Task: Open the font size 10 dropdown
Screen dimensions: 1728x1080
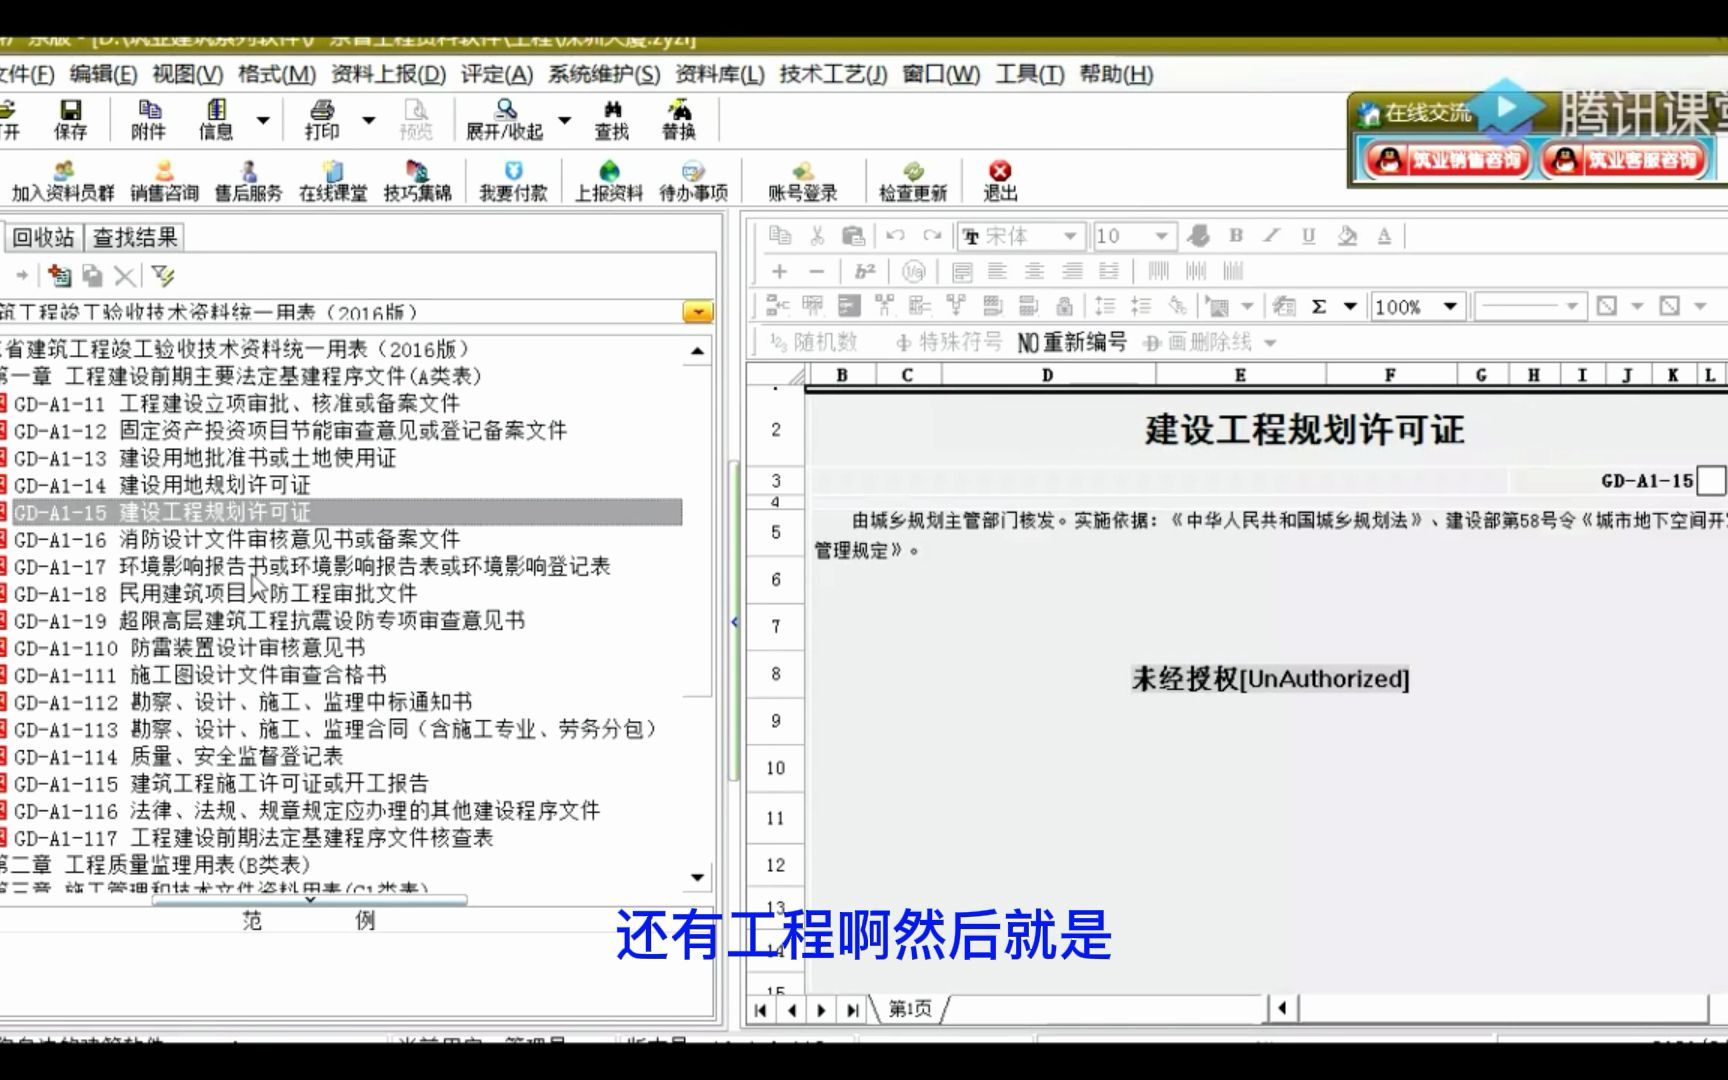Action: [1162, 236]
